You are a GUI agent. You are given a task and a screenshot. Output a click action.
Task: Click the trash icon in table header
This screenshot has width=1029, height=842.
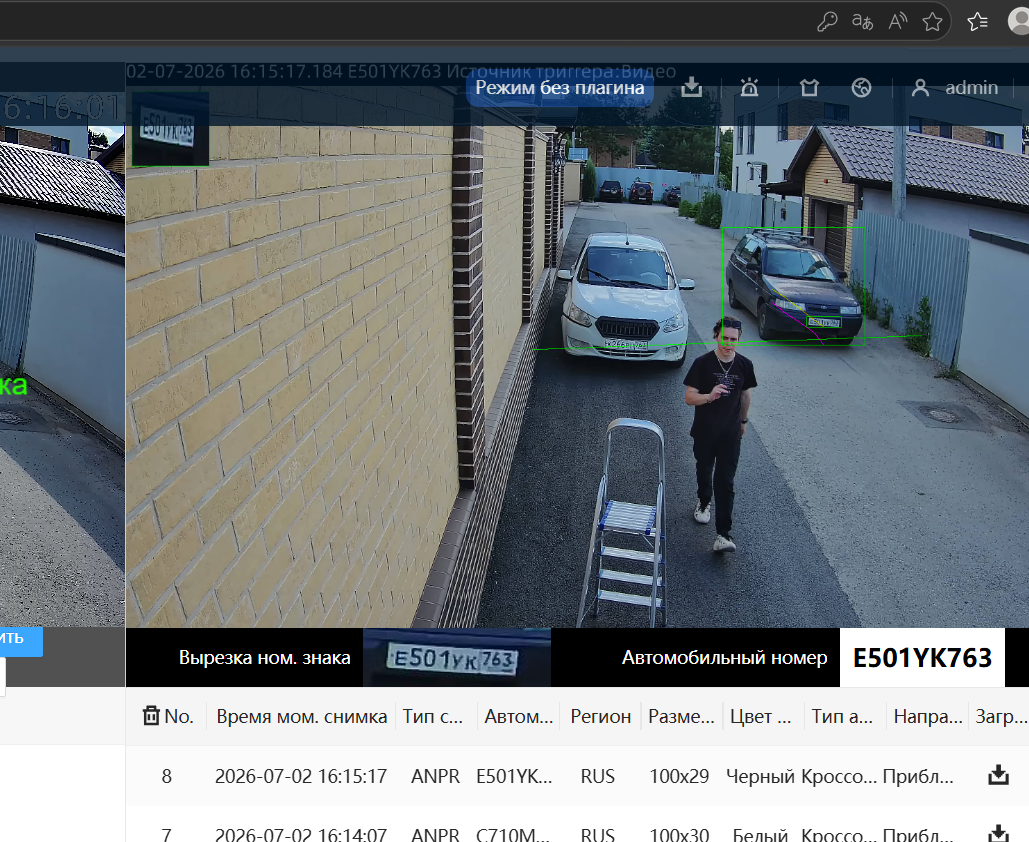(151, 715)
